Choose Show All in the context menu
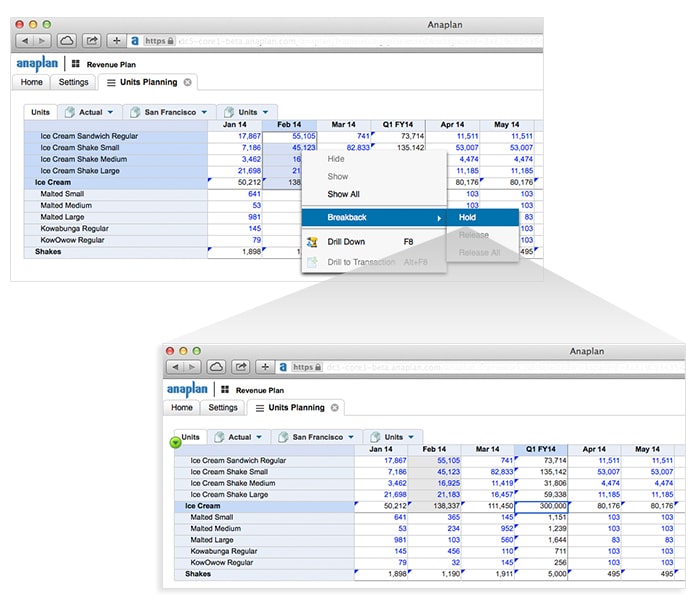This screenshot has width=700, height=600. [343, 194]
